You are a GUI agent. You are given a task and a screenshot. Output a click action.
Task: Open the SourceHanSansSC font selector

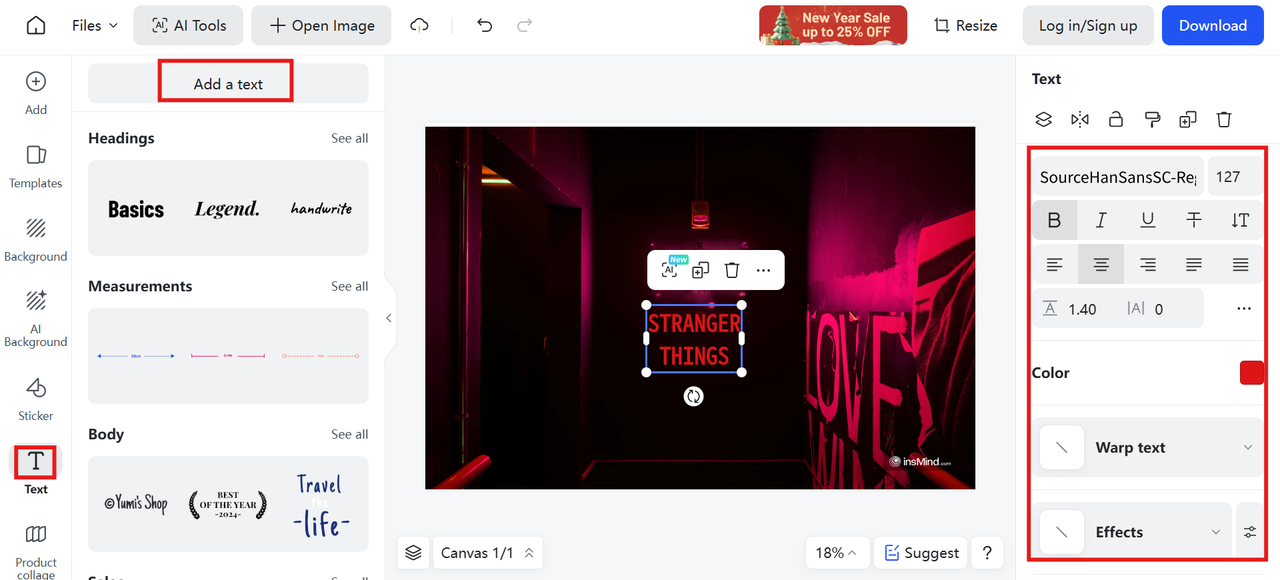1118,177
